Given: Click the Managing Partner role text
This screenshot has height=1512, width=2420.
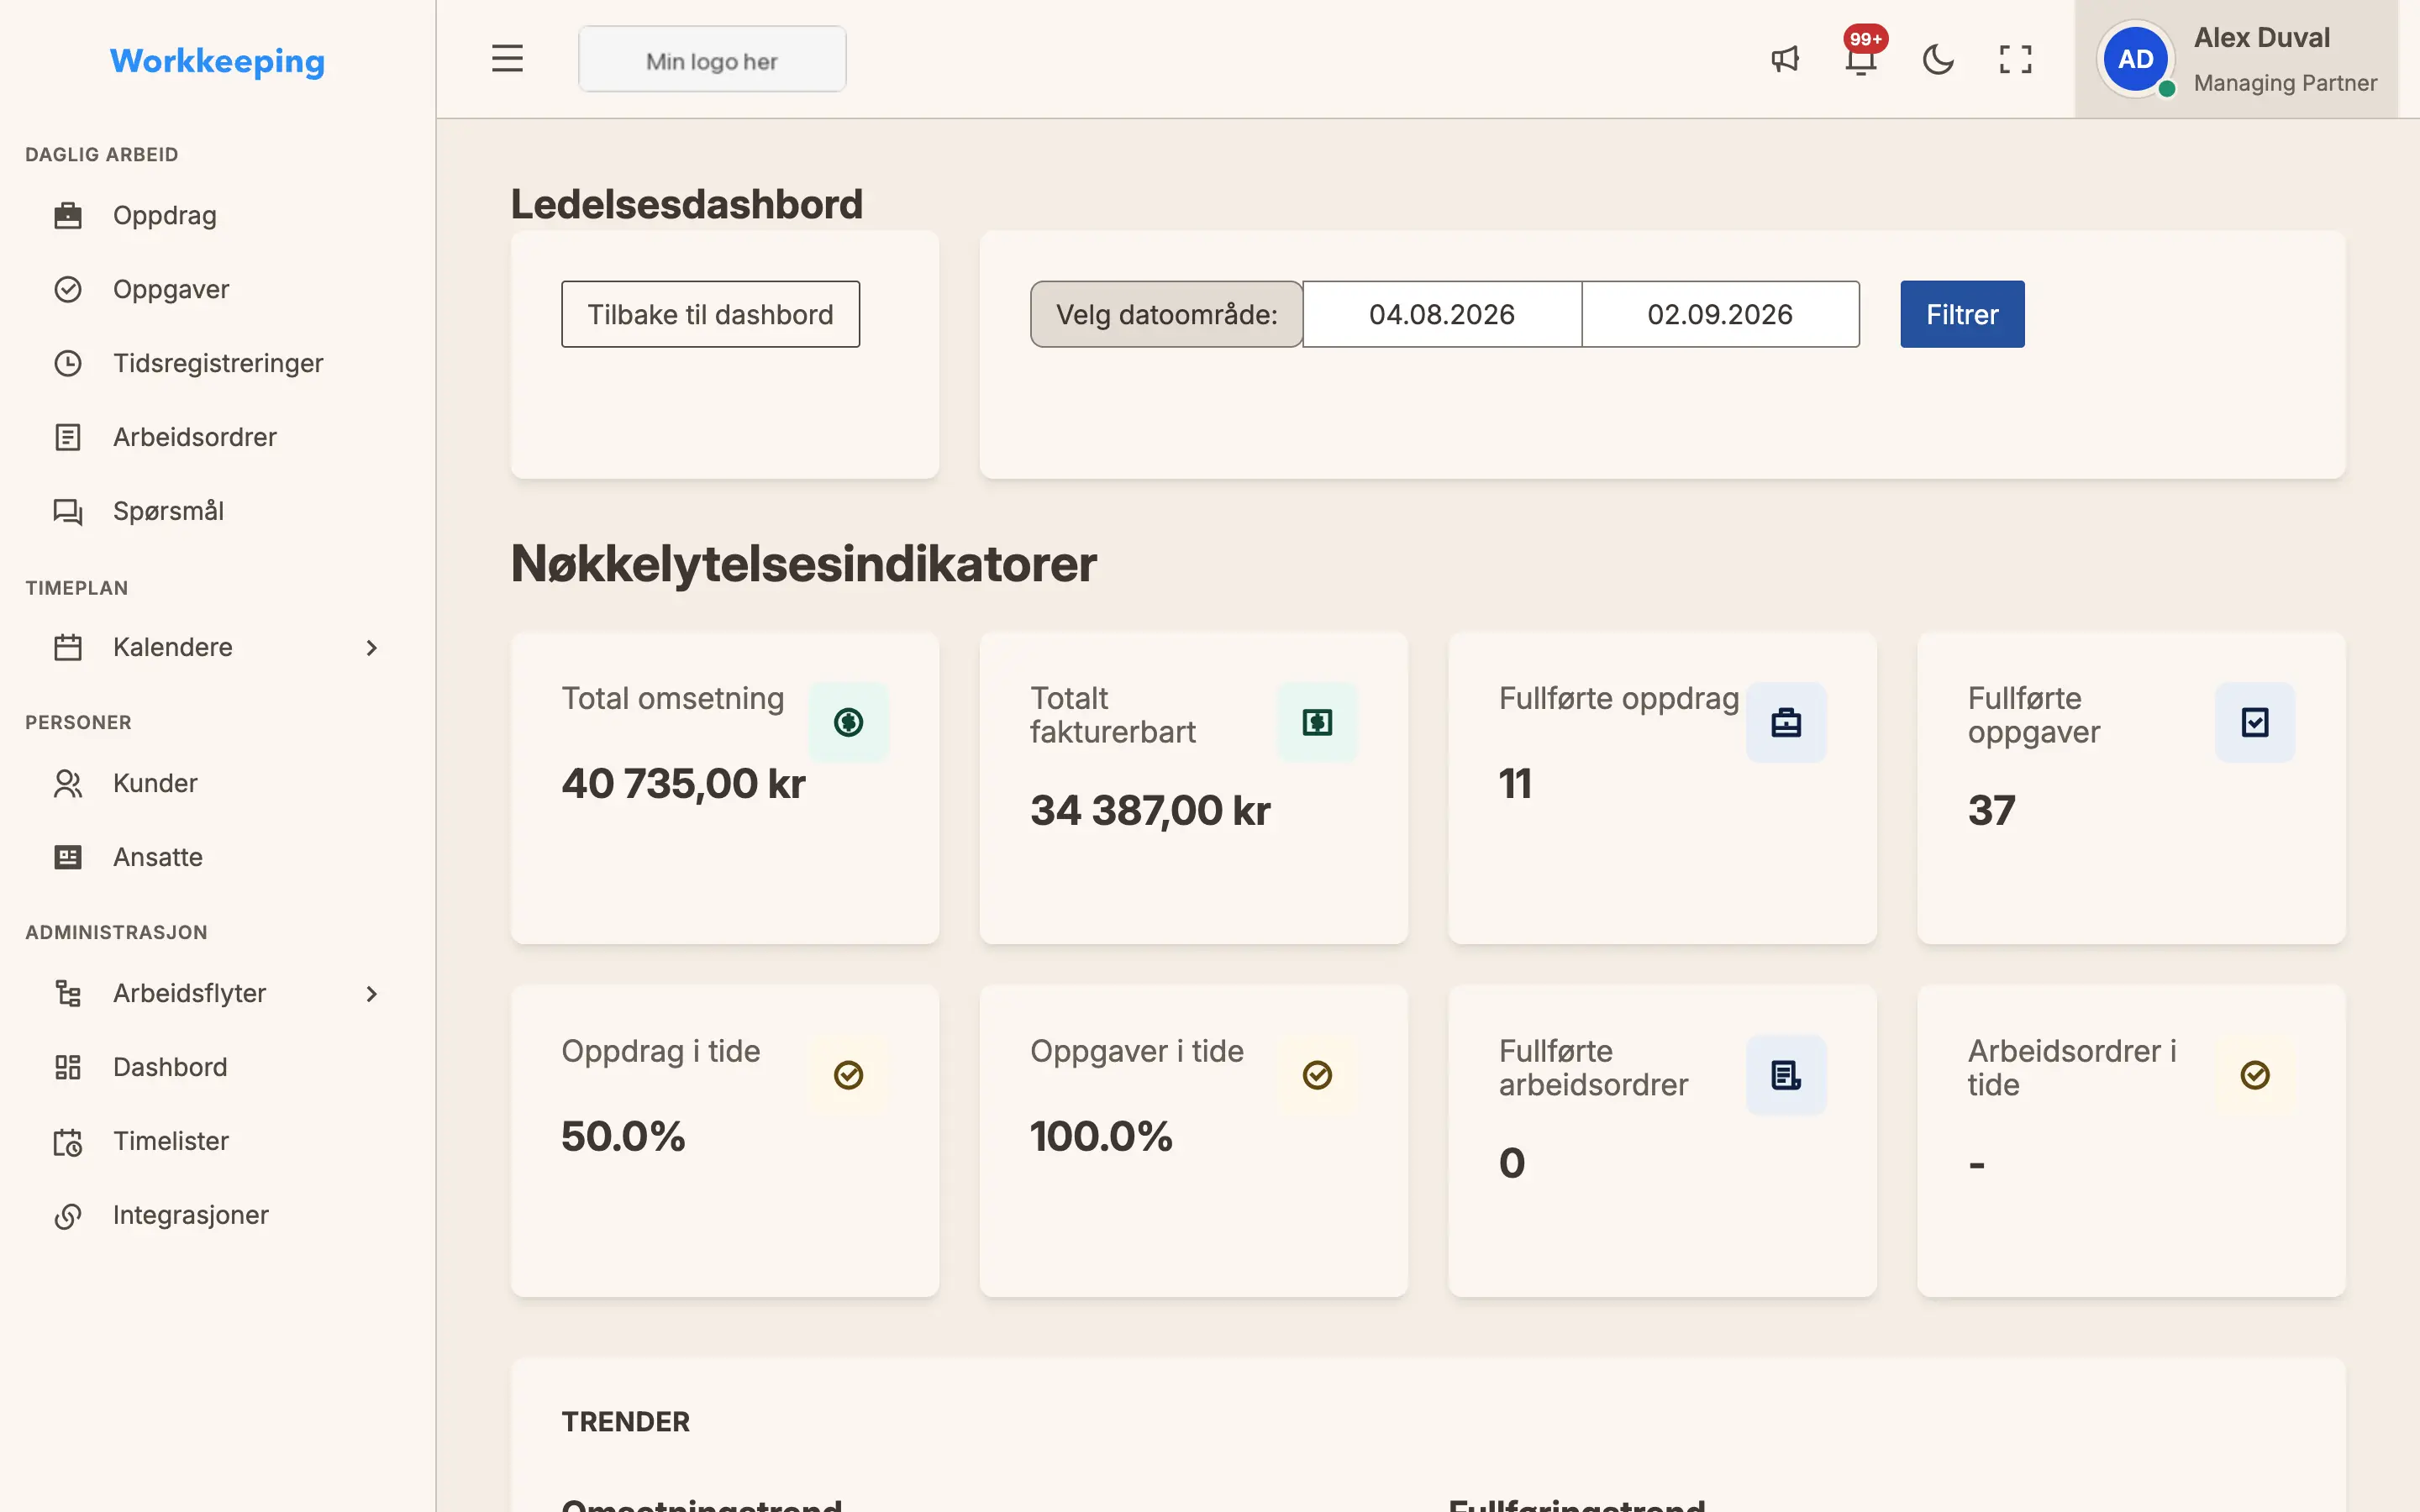Looking at the screenshot, I should pyautogui.click(x=2285, y=83).
